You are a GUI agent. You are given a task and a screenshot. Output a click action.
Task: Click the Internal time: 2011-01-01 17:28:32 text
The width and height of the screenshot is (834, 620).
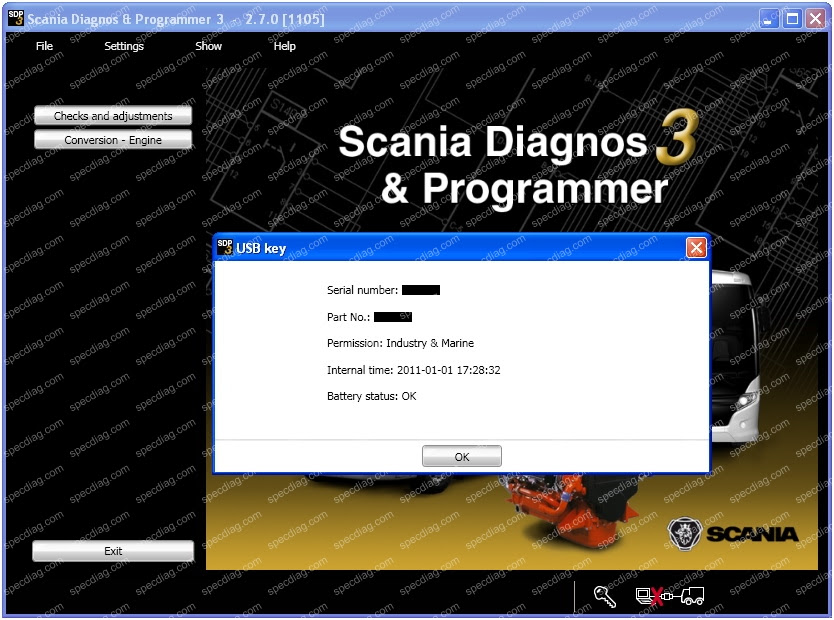[x=413, y=370]
